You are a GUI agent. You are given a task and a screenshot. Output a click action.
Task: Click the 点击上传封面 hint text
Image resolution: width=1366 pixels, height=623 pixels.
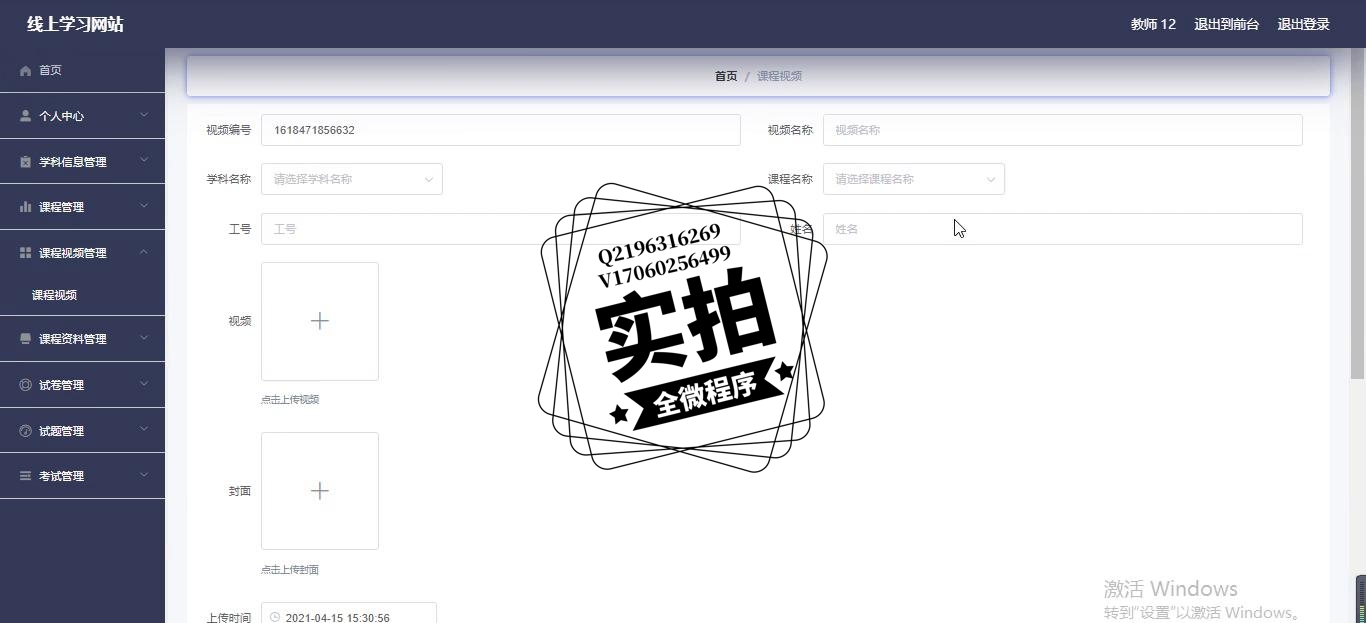[290, 570]
